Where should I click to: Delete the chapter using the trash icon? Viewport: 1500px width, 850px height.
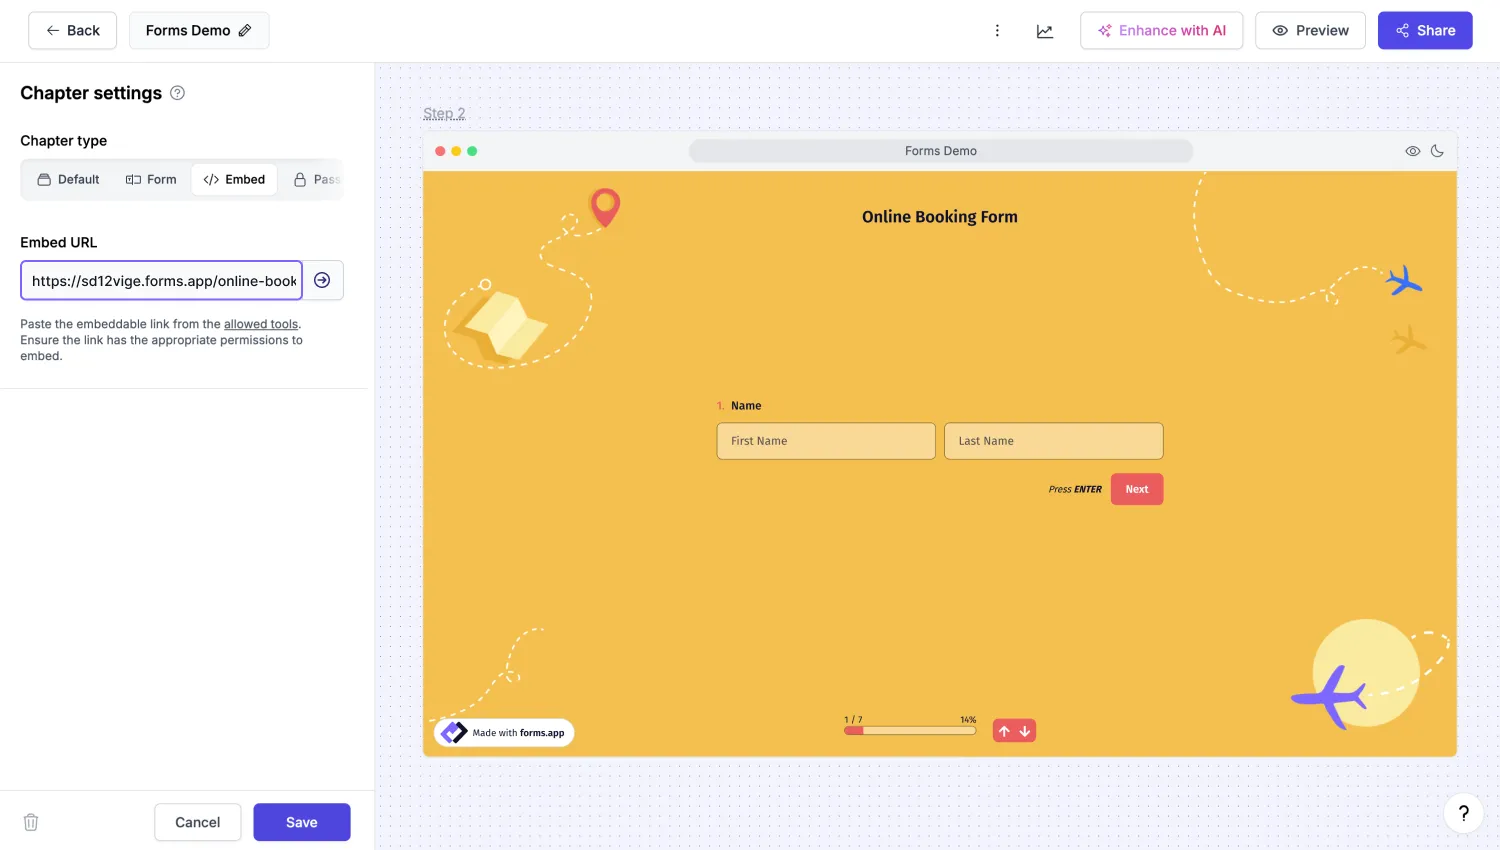pyautogui.click(x=31, y=821)
